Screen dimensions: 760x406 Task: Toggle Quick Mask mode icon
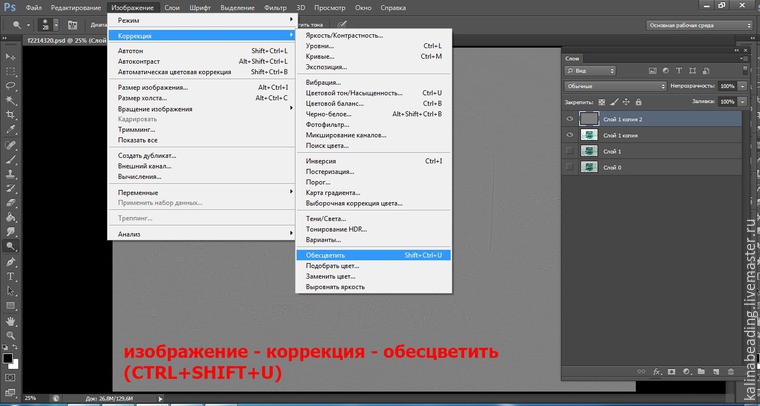10,377
